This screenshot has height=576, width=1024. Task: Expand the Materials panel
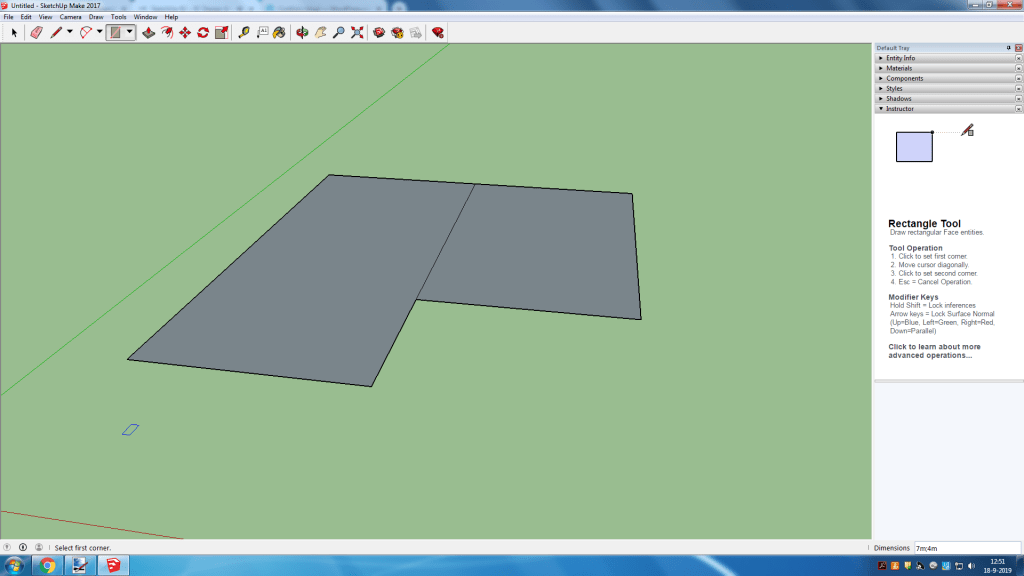tap(899, 68)
